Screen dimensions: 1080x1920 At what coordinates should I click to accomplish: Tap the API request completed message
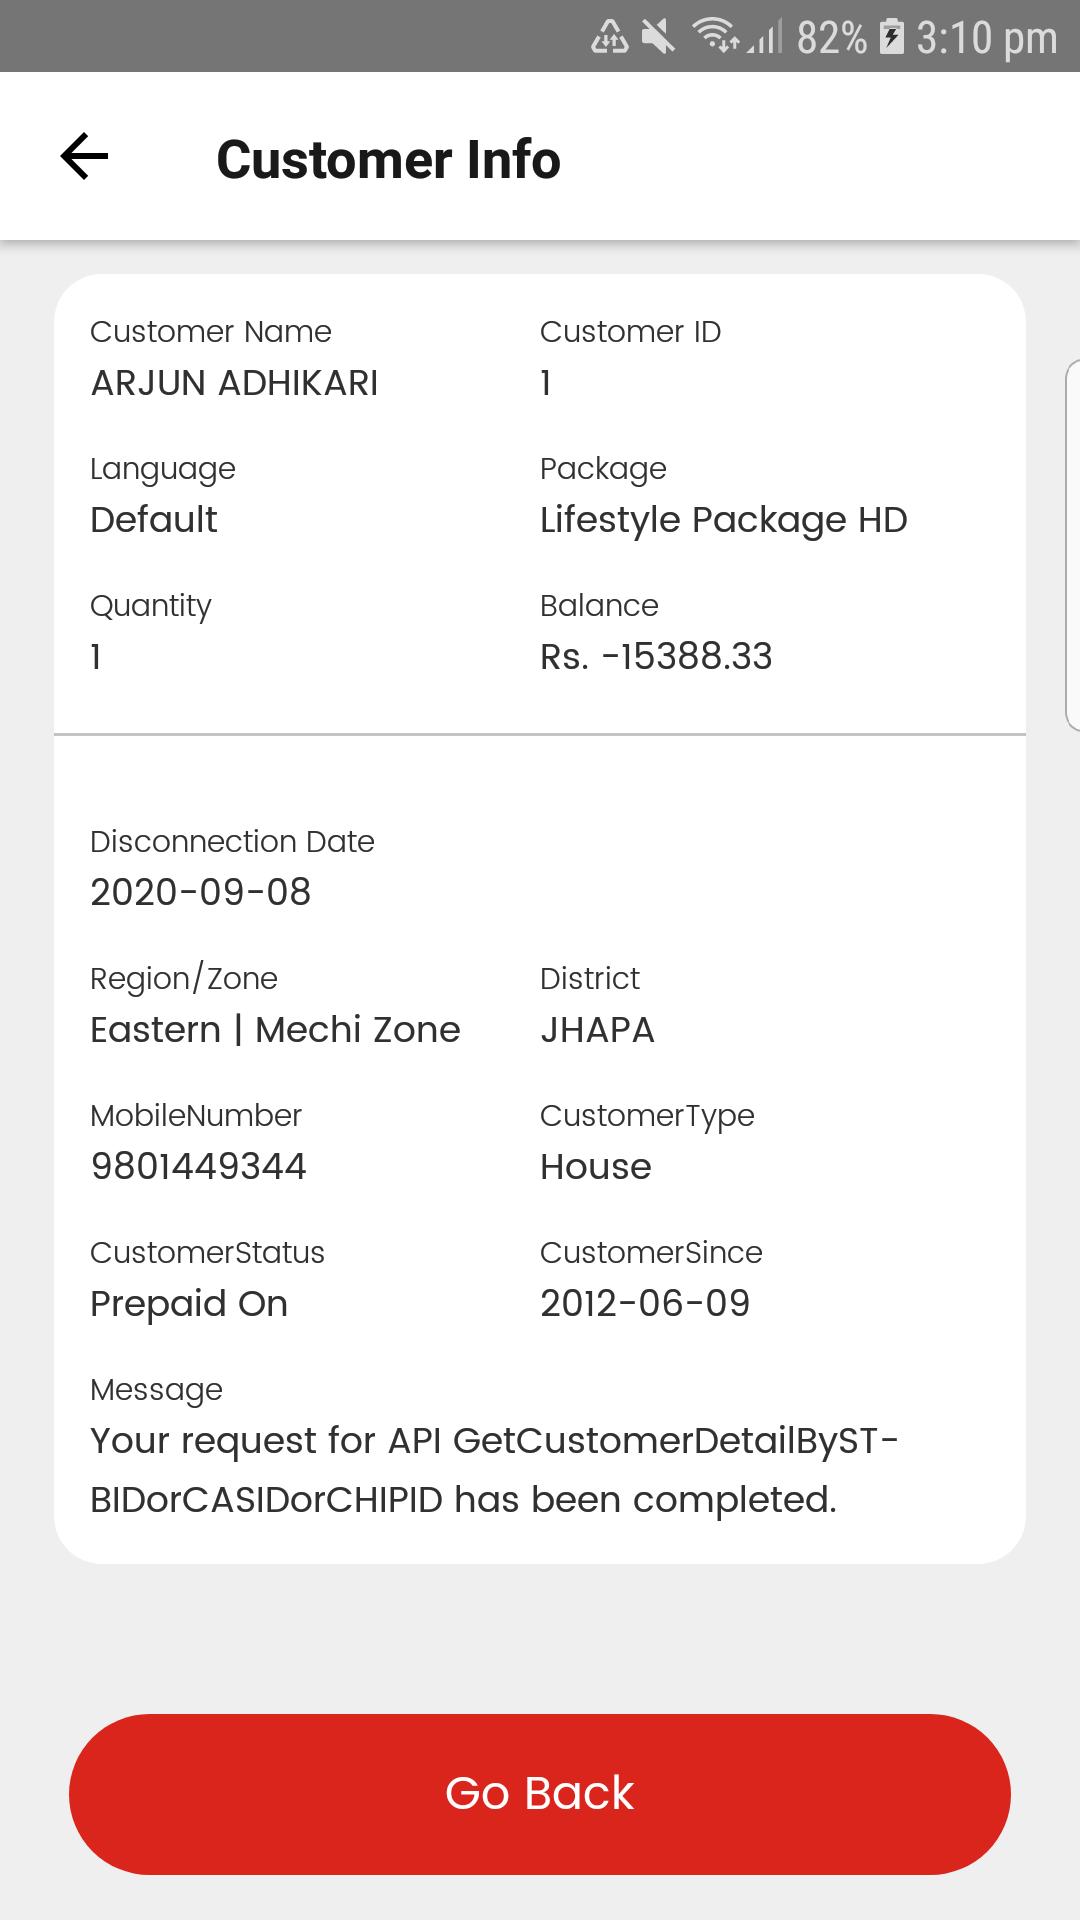493,1470
